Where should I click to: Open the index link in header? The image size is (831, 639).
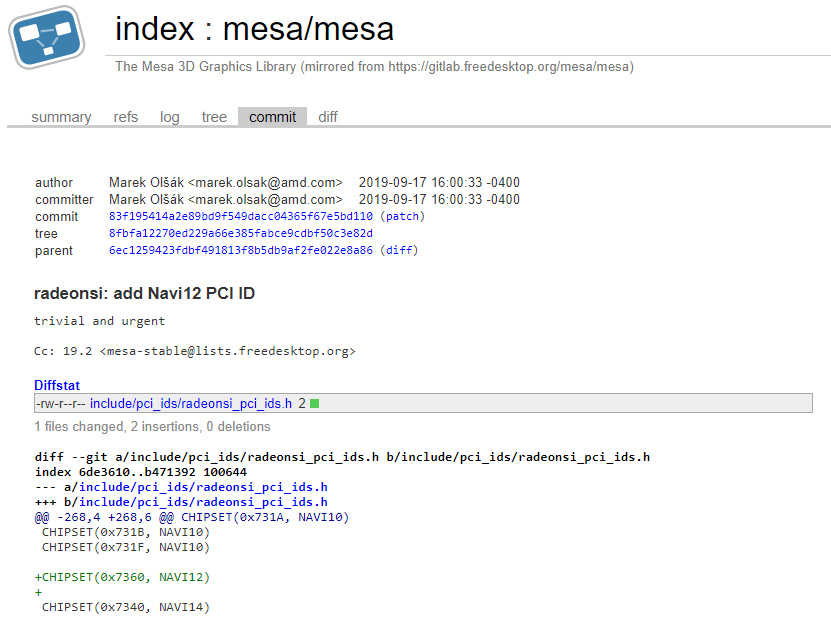point(154,29)
